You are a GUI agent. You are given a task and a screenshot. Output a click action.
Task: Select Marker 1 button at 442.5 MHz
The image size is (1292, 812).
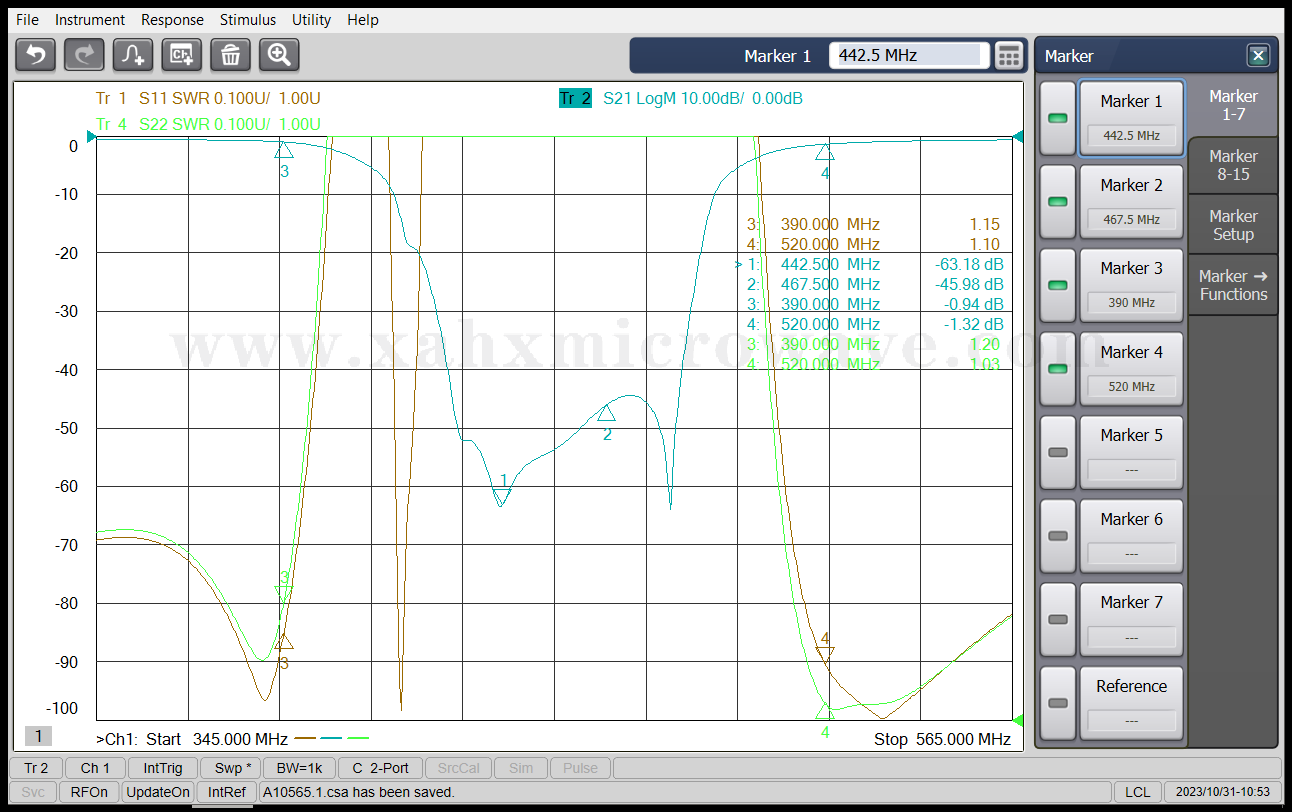(1131, 118)
